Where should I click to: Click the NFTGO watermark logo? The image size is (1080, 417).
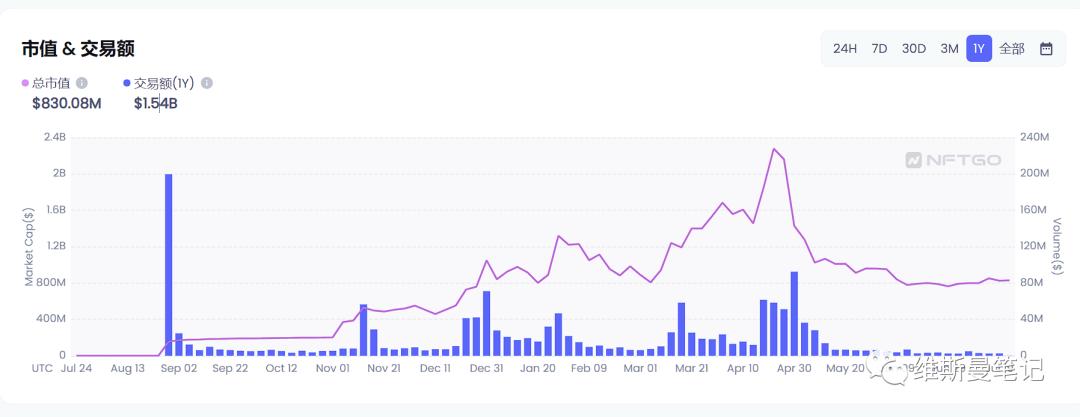952,159
